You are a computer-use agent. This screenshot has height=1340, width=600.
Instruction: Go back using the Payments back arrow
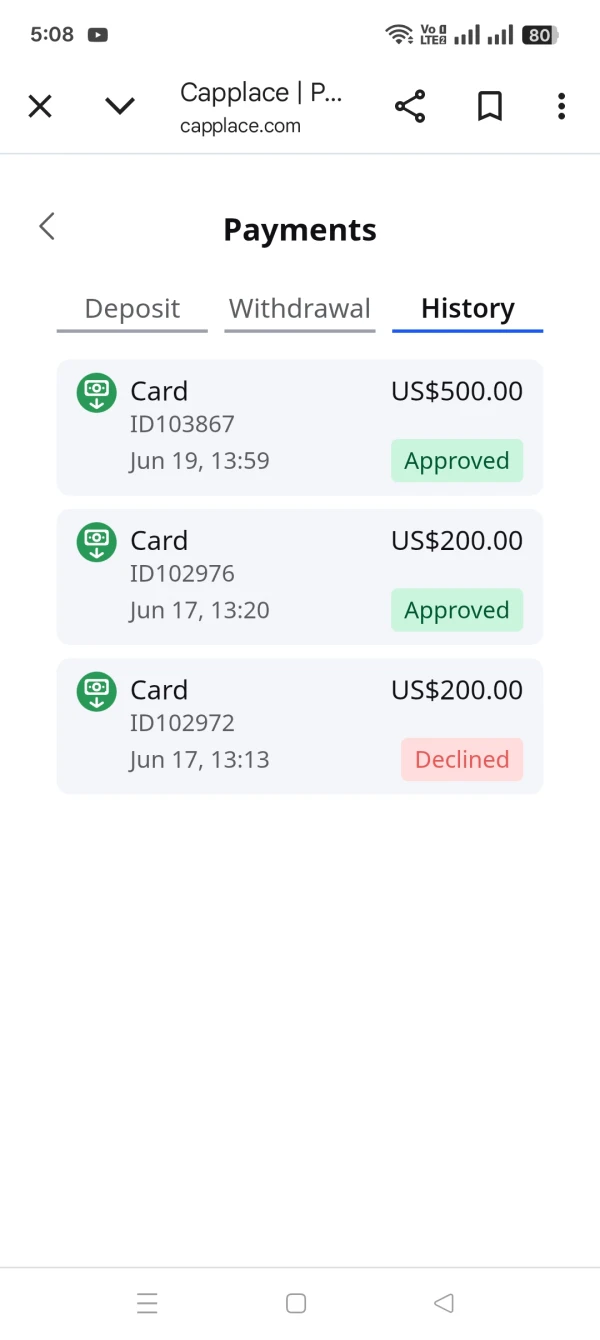pyautogui.click(x=47, y=227)
